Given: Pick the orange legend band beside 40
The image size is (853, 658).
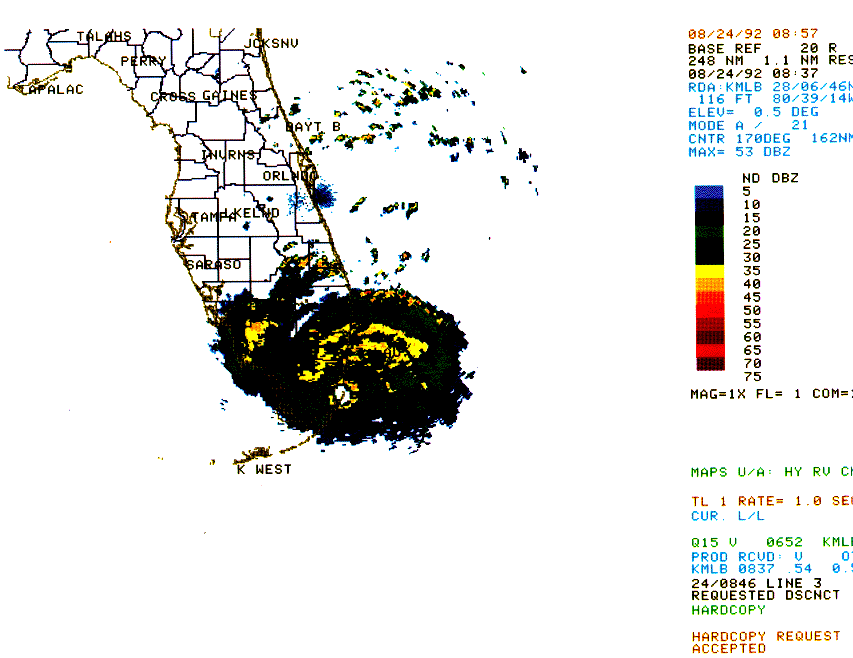Looking at the screenshot, I should click(709, 285).
